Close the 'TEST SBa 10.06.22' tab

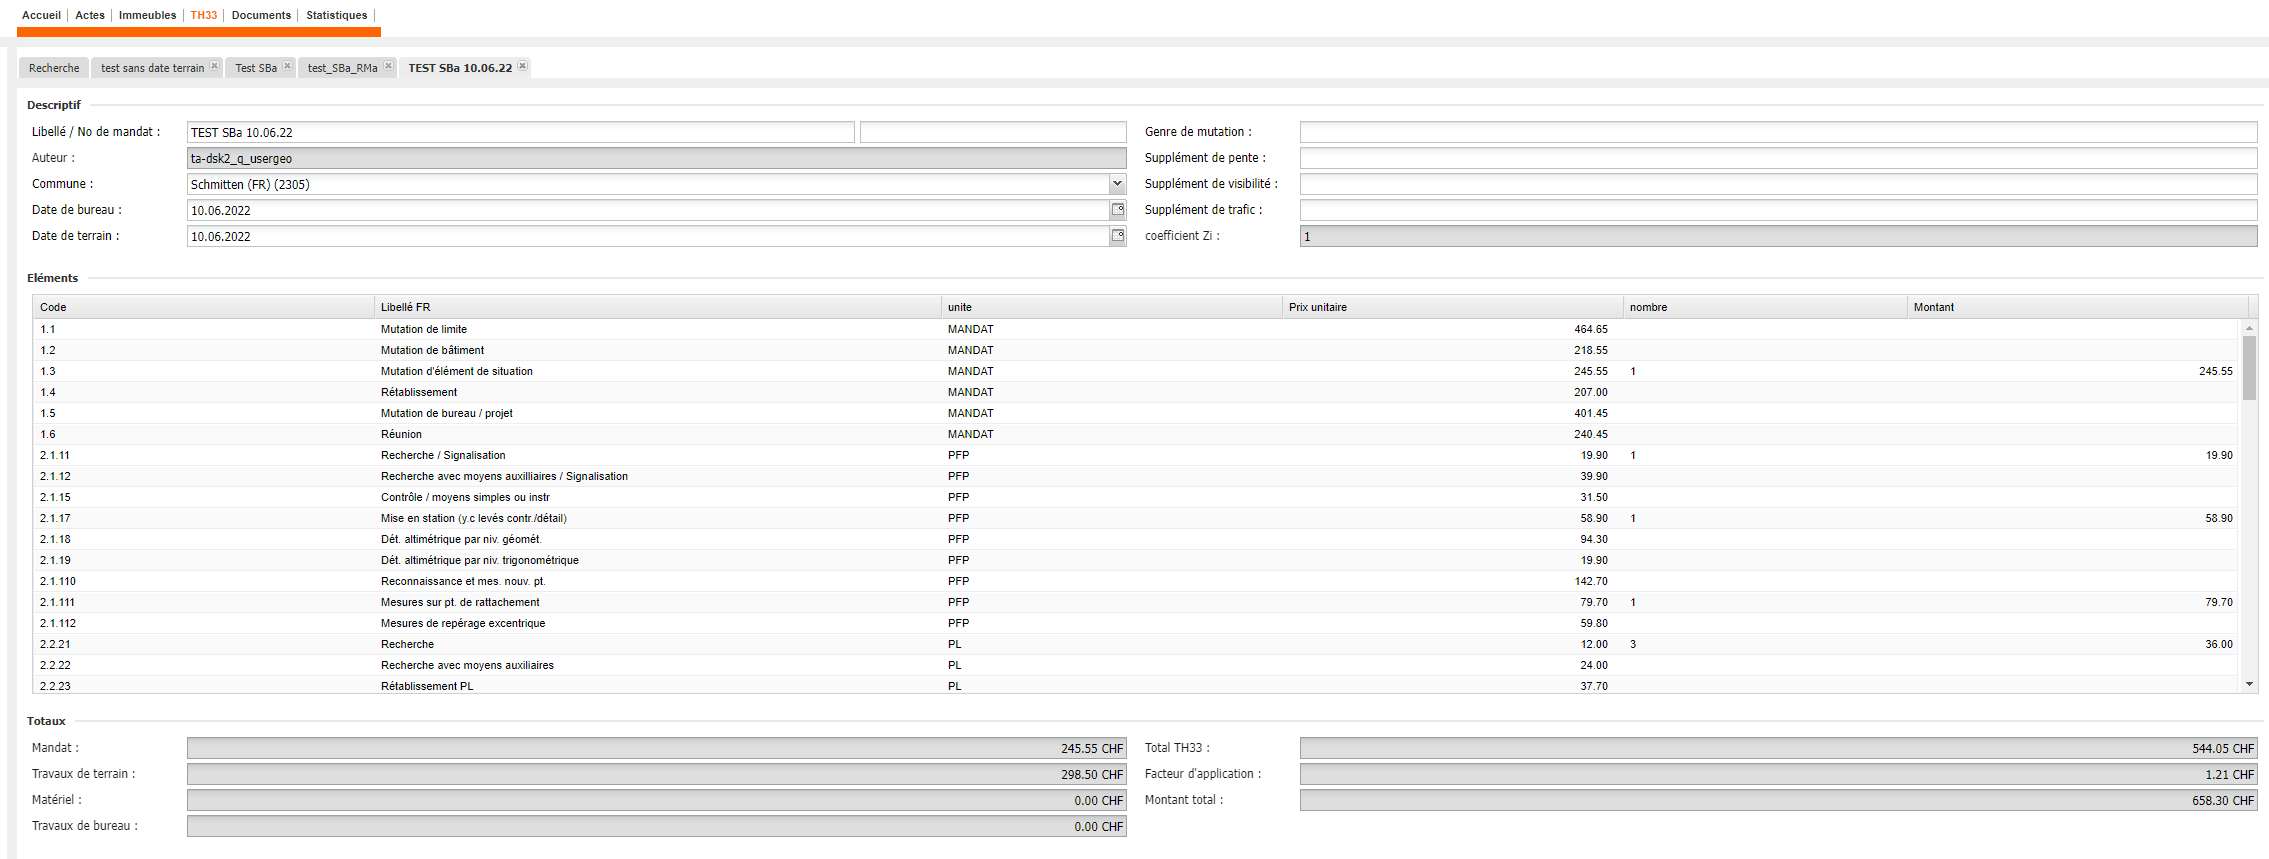(x=522, y=66)
